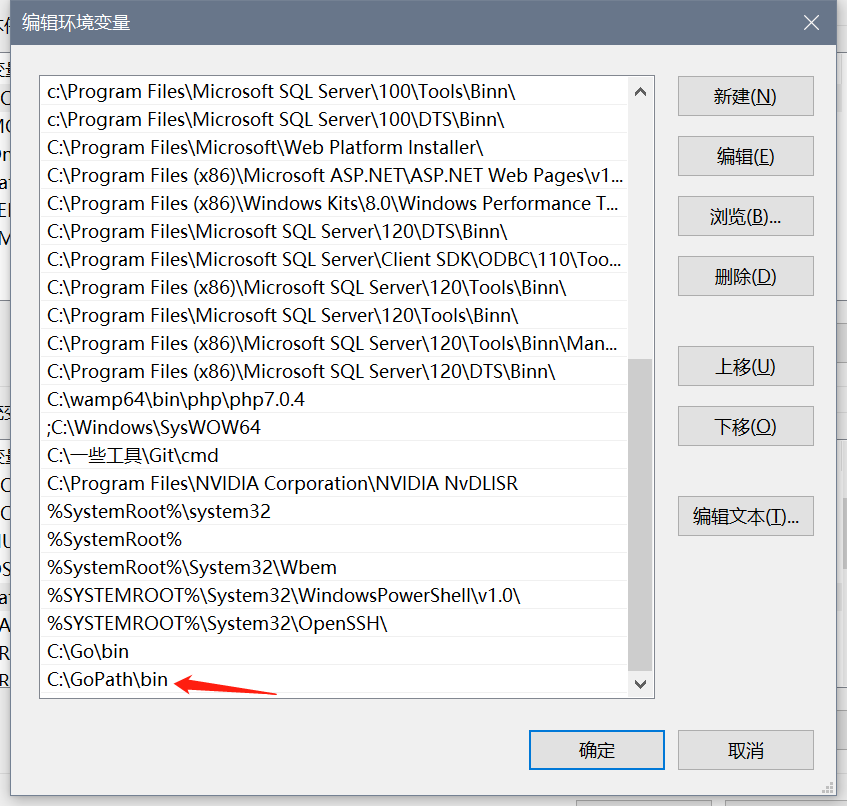The width and height of the screenshot is (847, 806).
Task: Select Program Files (x86) SQL Server\120\Tools\Binn\ entry
Action: point(334,287)
